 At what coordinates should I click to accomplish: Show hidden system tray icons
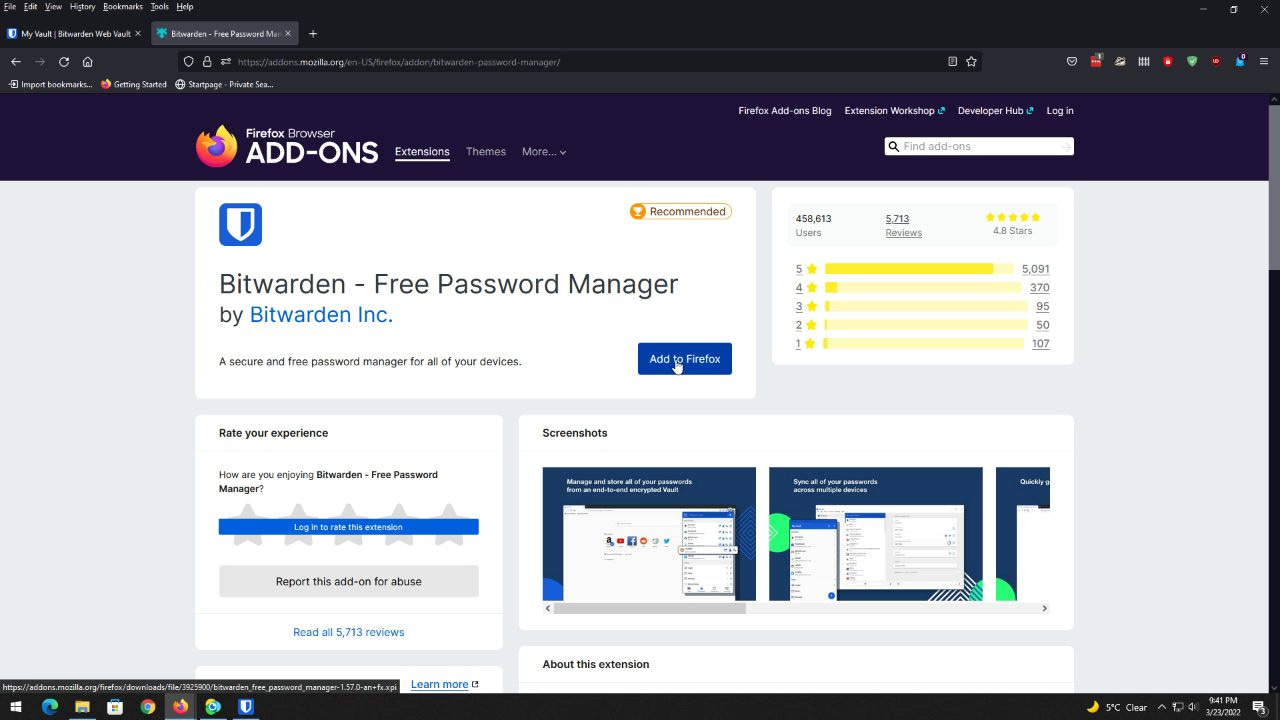click(x=1161, y=707)
